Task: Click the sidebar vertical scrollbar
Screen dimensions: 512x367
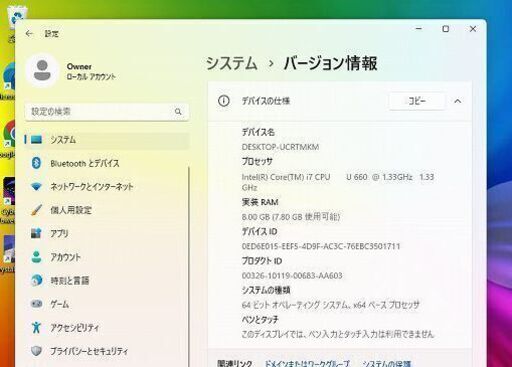Action: point(189,267)
